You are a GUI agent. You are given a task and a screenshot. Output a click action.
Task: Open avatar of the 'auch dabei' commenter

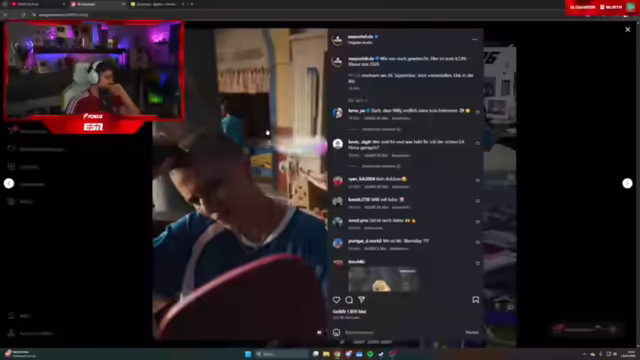pyautogui.click(x=338, y=222)
